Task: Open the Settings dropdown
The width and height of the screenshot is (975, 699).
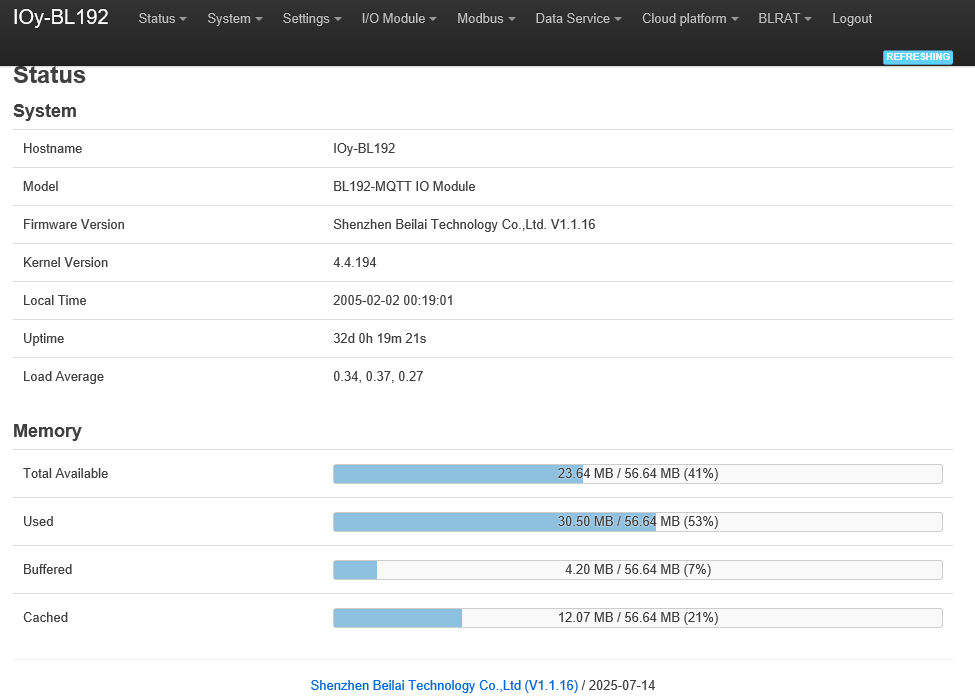Action: click(x=312, y=19)
